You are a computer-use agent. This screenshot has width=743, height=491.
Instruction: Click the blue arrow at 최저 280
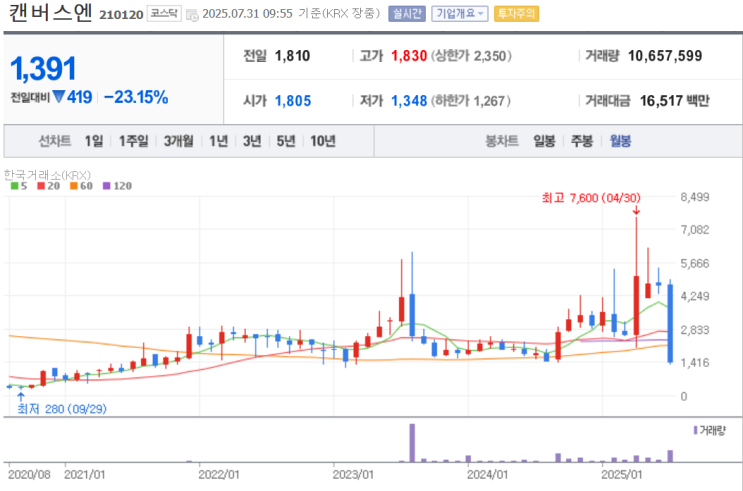pos(20,397)
